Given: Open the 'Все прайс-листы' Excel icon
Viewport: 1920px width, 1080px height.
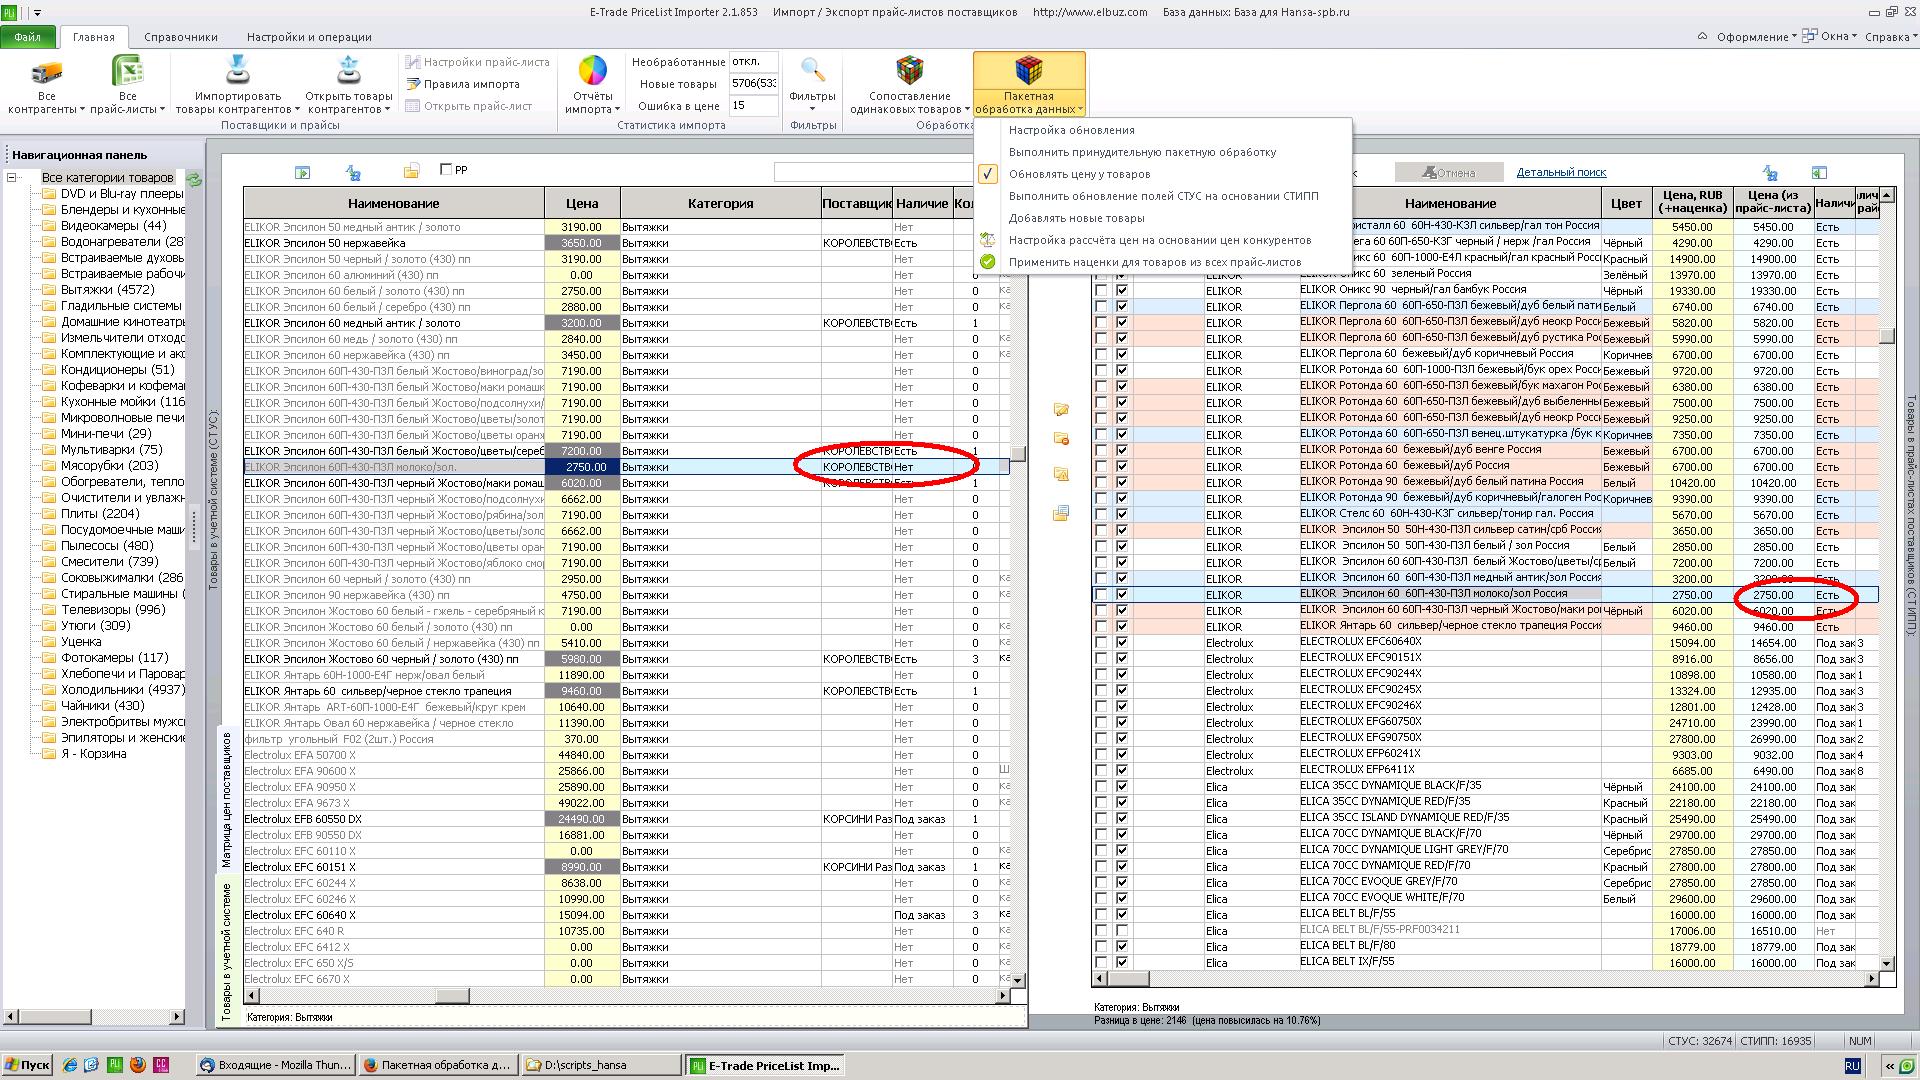Looking at the screenshot, I should [x=127, y=72].
